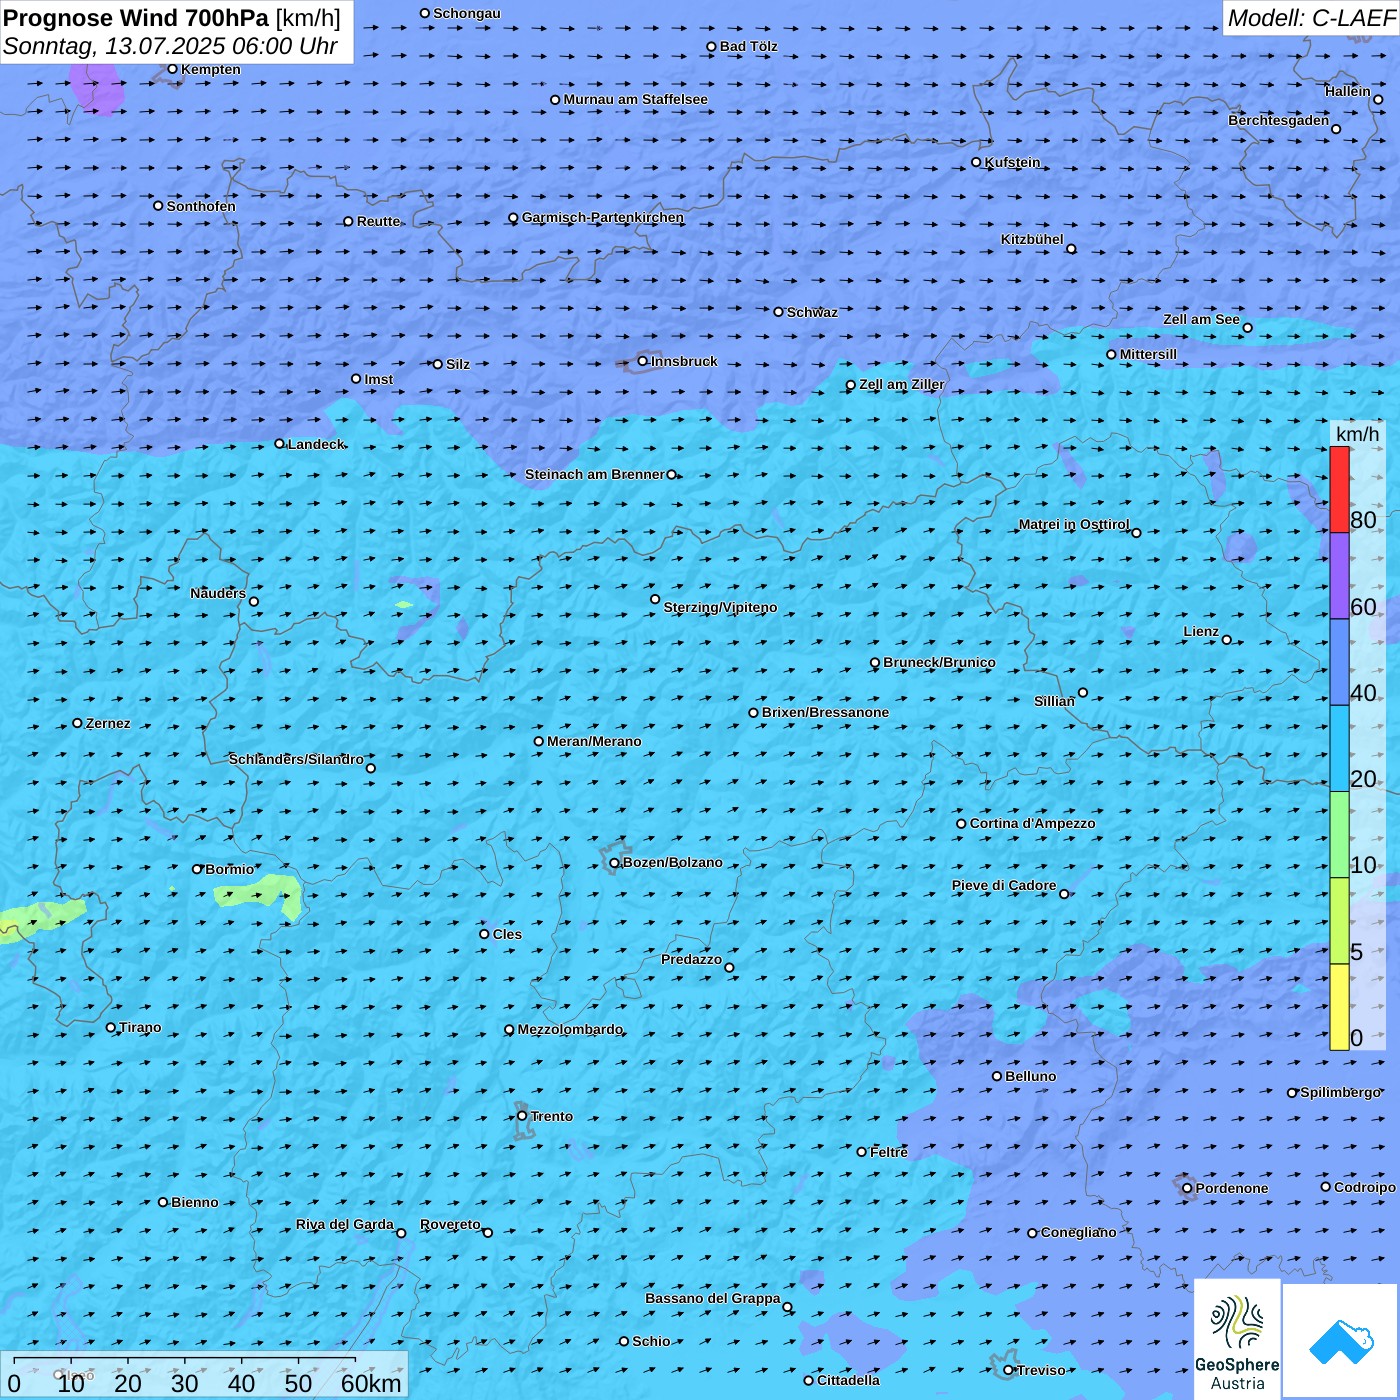1400x1400 pixels.
Task: Select the Pordenone label
Action: click(x=1232, y=1188)
